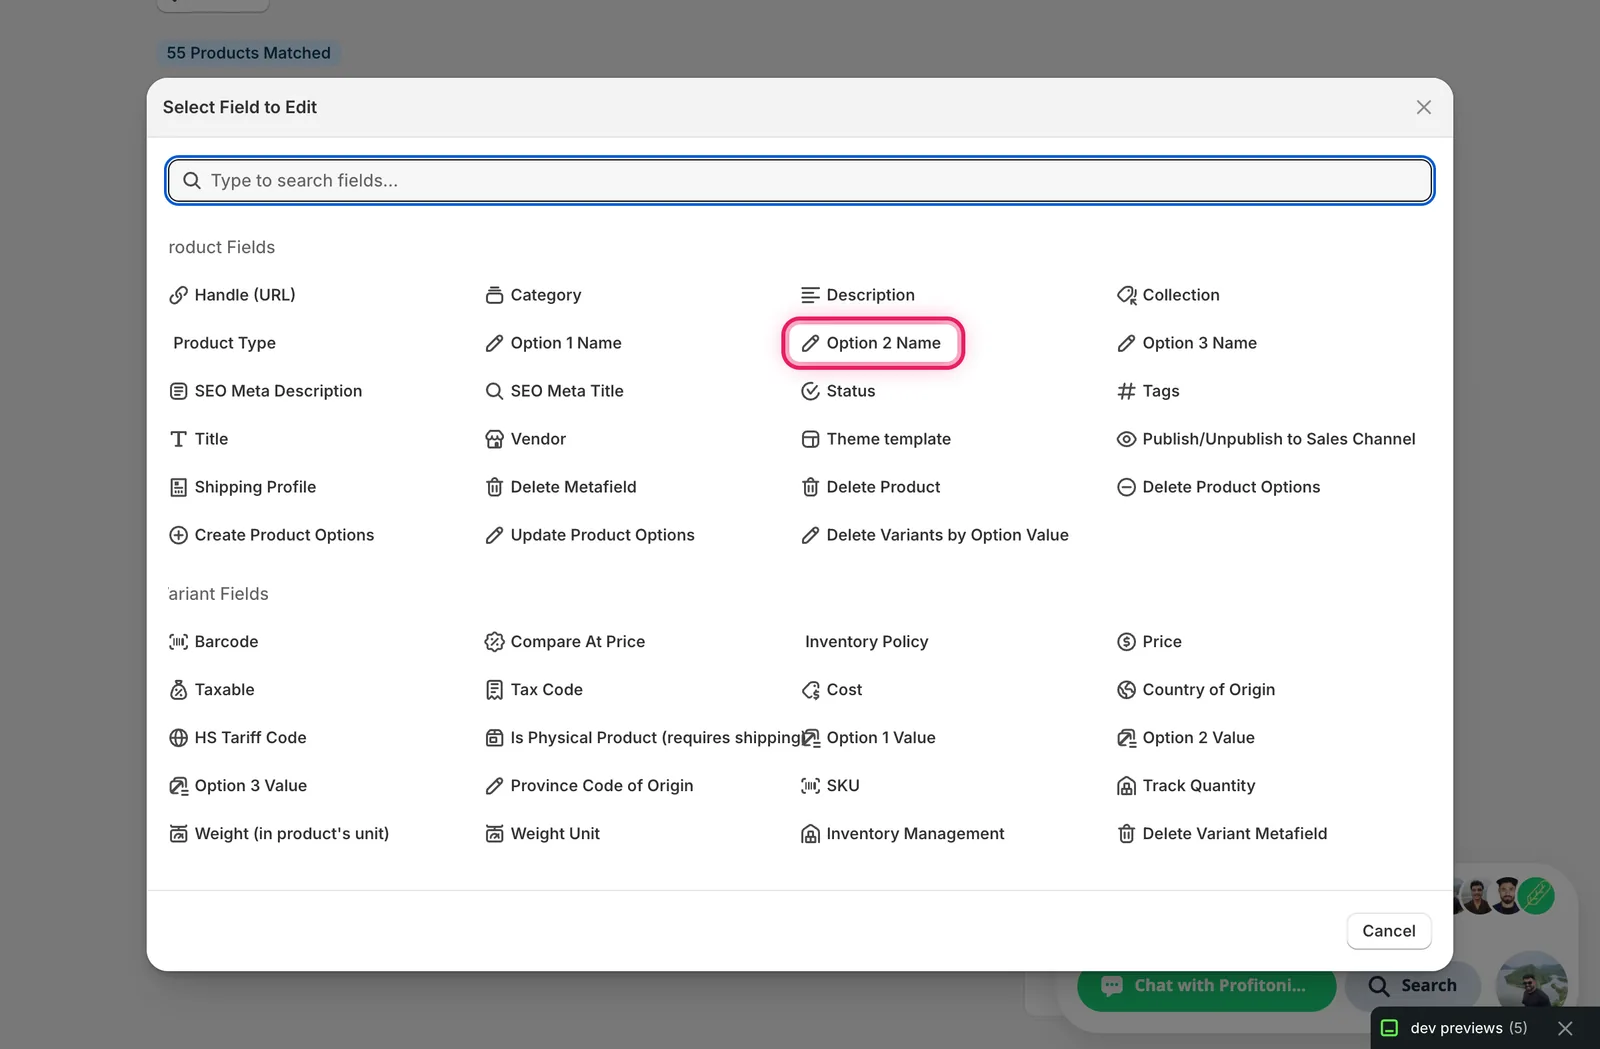1600x1049 pixels.
Task: Click the Delete Product Options minus icon
Action: point(1126,487)
